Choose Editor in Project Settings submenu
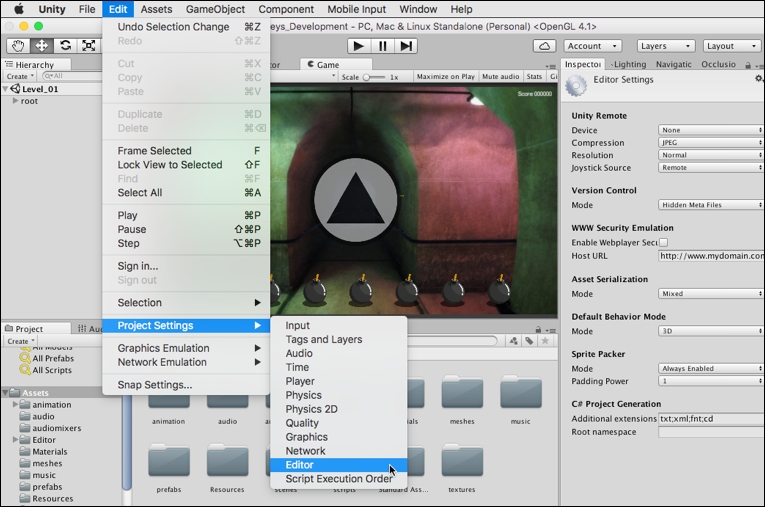This screenshot has height=507, width=765. point(339,465)
